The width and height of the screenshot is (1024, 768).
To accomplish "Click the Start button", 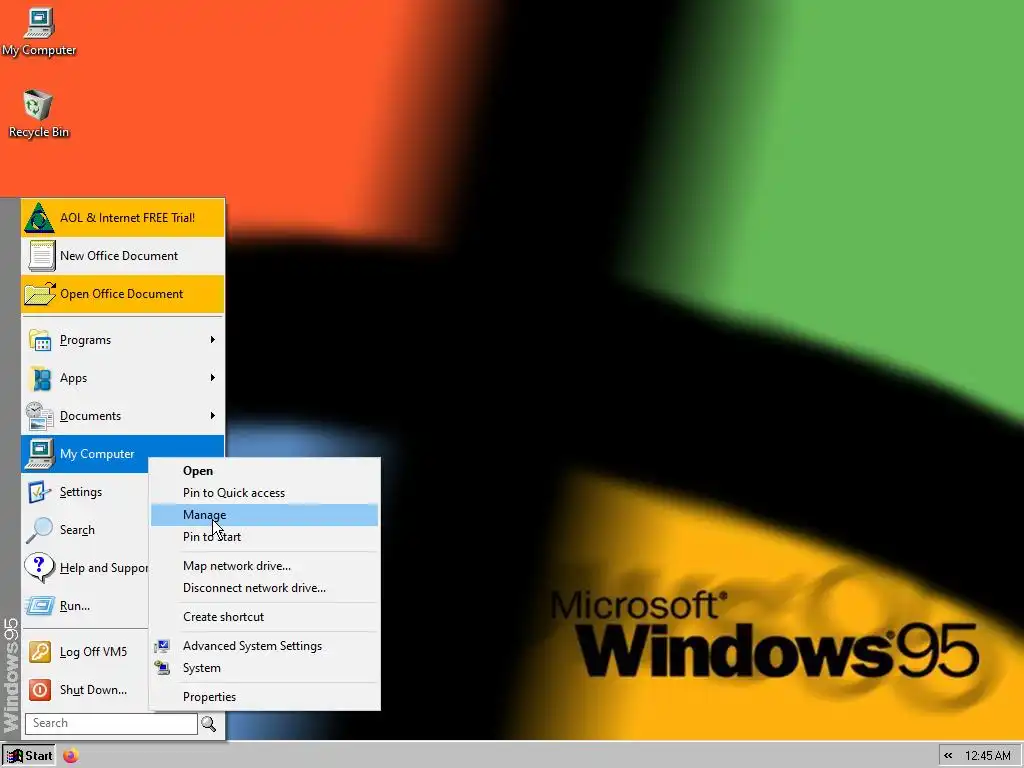I will click(x=29, y=756).
